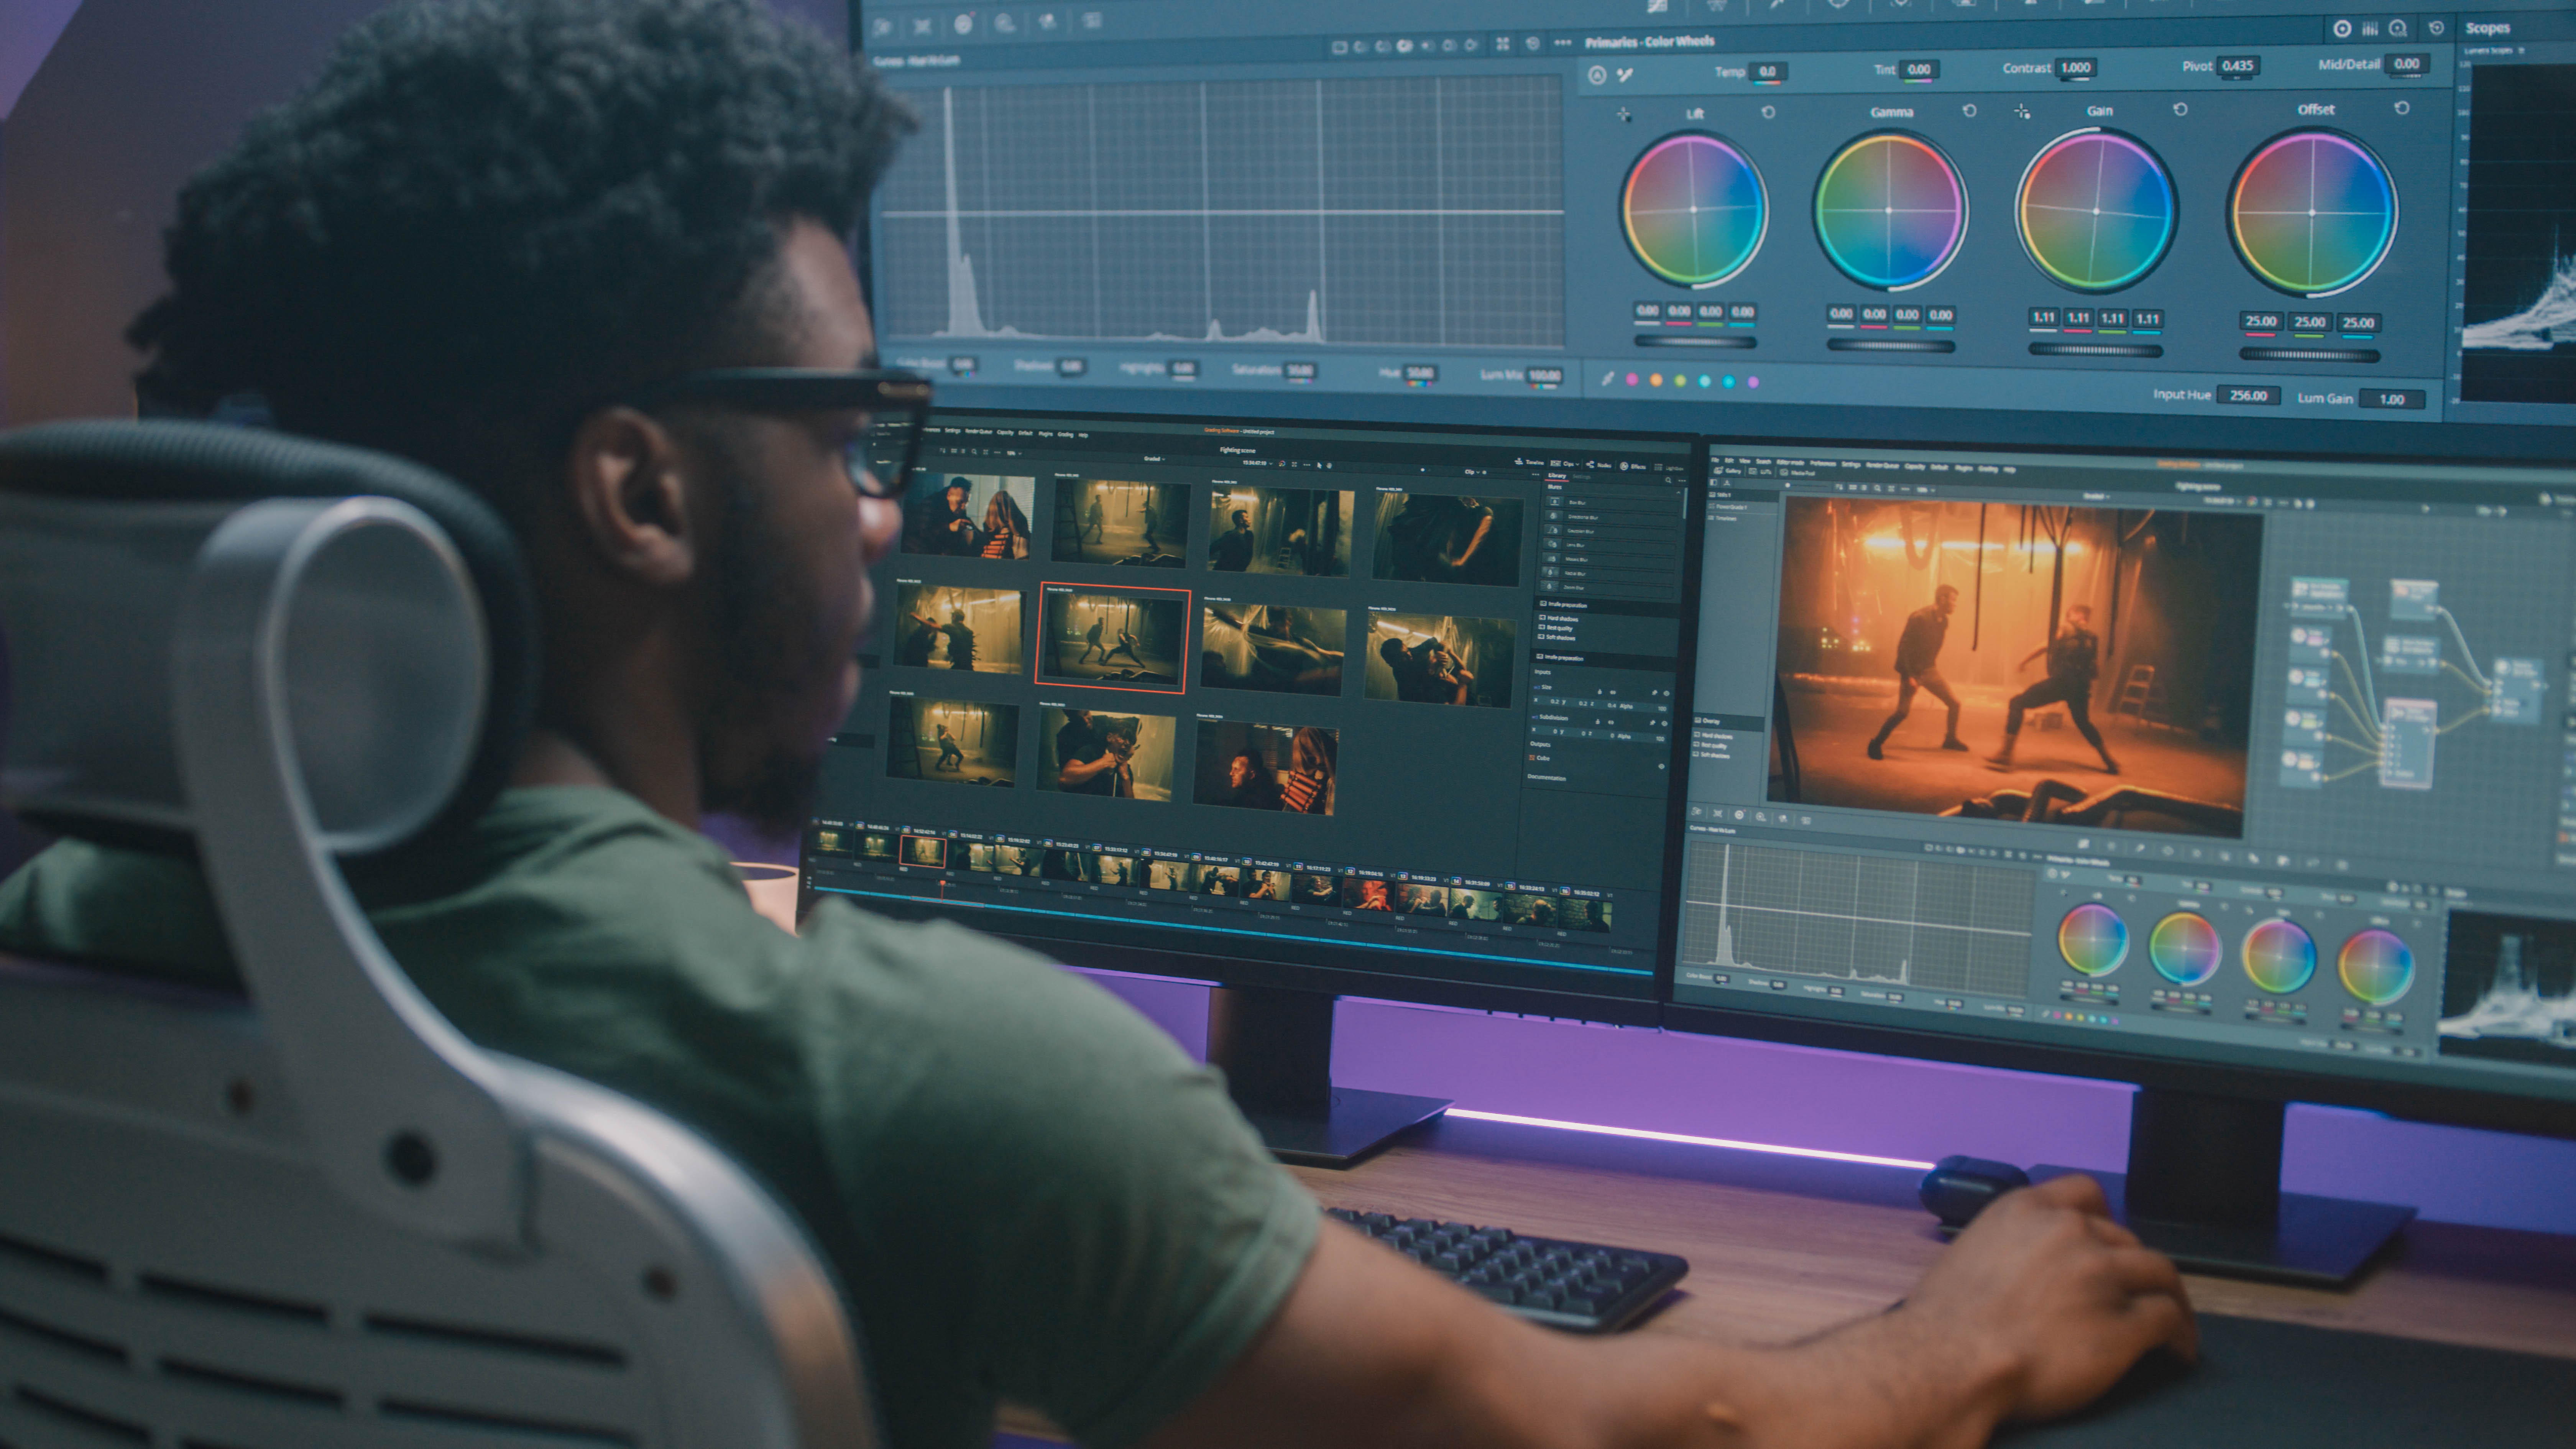Viewport: 2576px width, 1449px height.
Task: Select the Box Blur effect icon
Action: click(1555, 502)
